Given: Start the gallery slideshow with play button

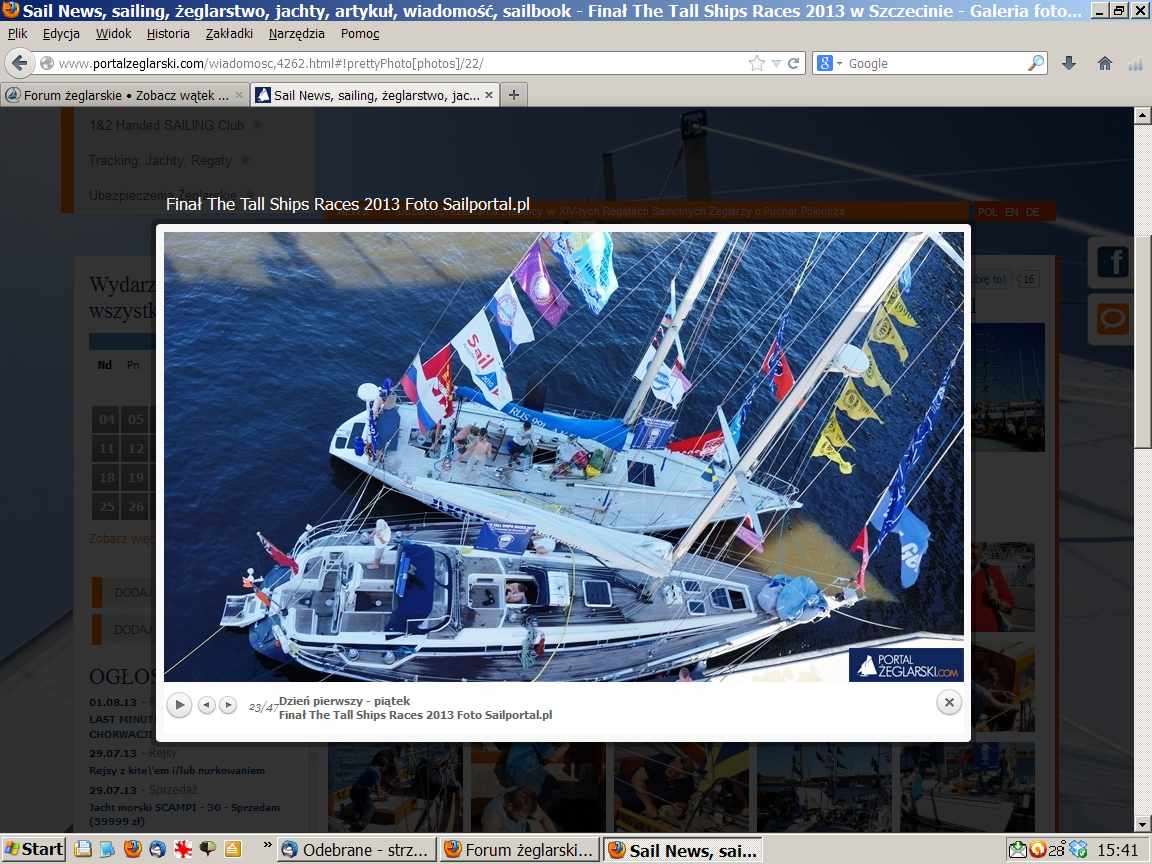Looking at the screenshot, I should pyautogui.click(x=179, y=705).
